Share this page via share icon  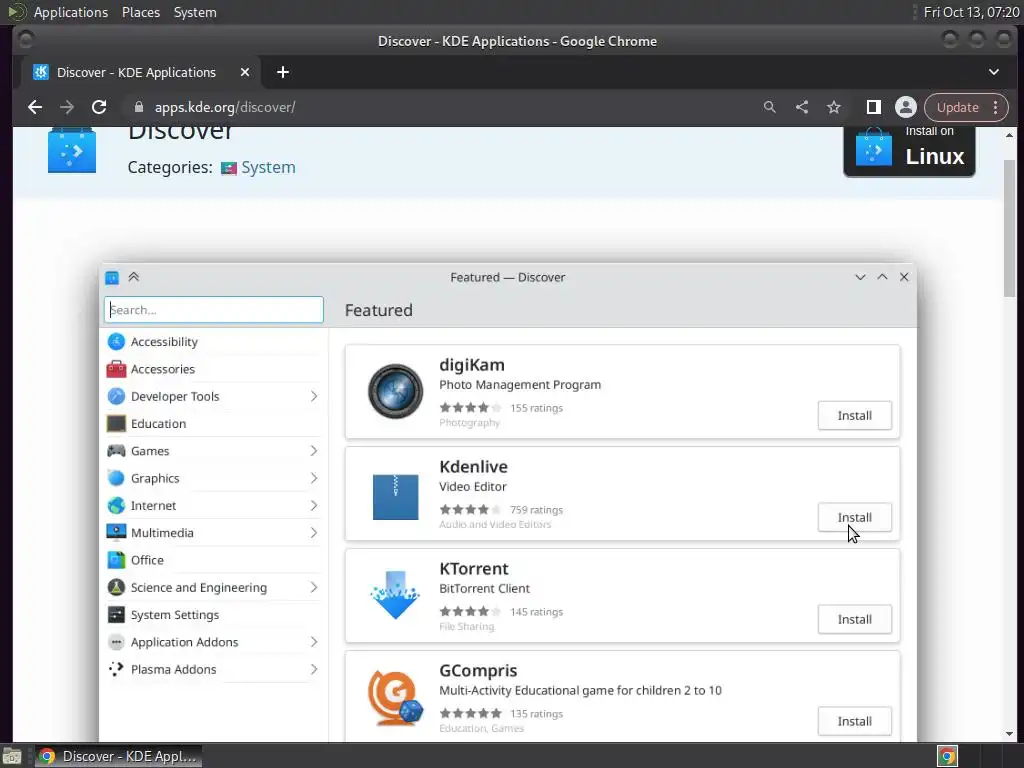(802, 107)
